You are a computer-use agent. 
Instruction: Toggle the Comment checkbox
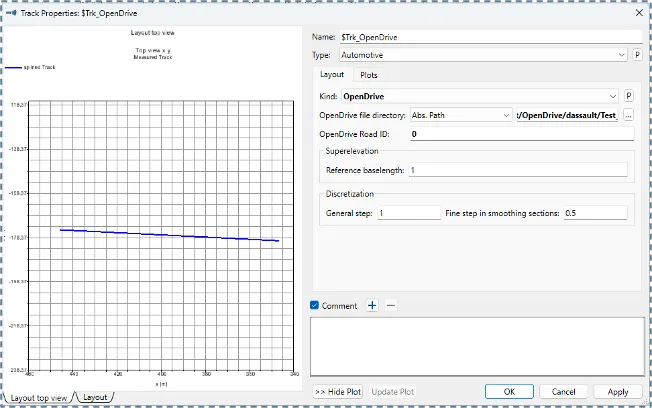pos(316,305)
